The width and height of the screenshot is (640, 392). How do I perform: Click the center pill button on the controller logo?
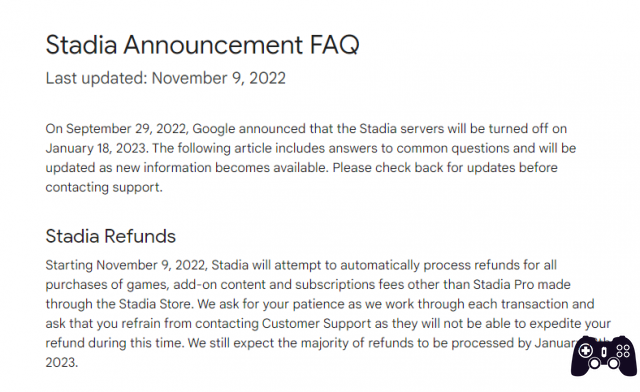[604, 352]
